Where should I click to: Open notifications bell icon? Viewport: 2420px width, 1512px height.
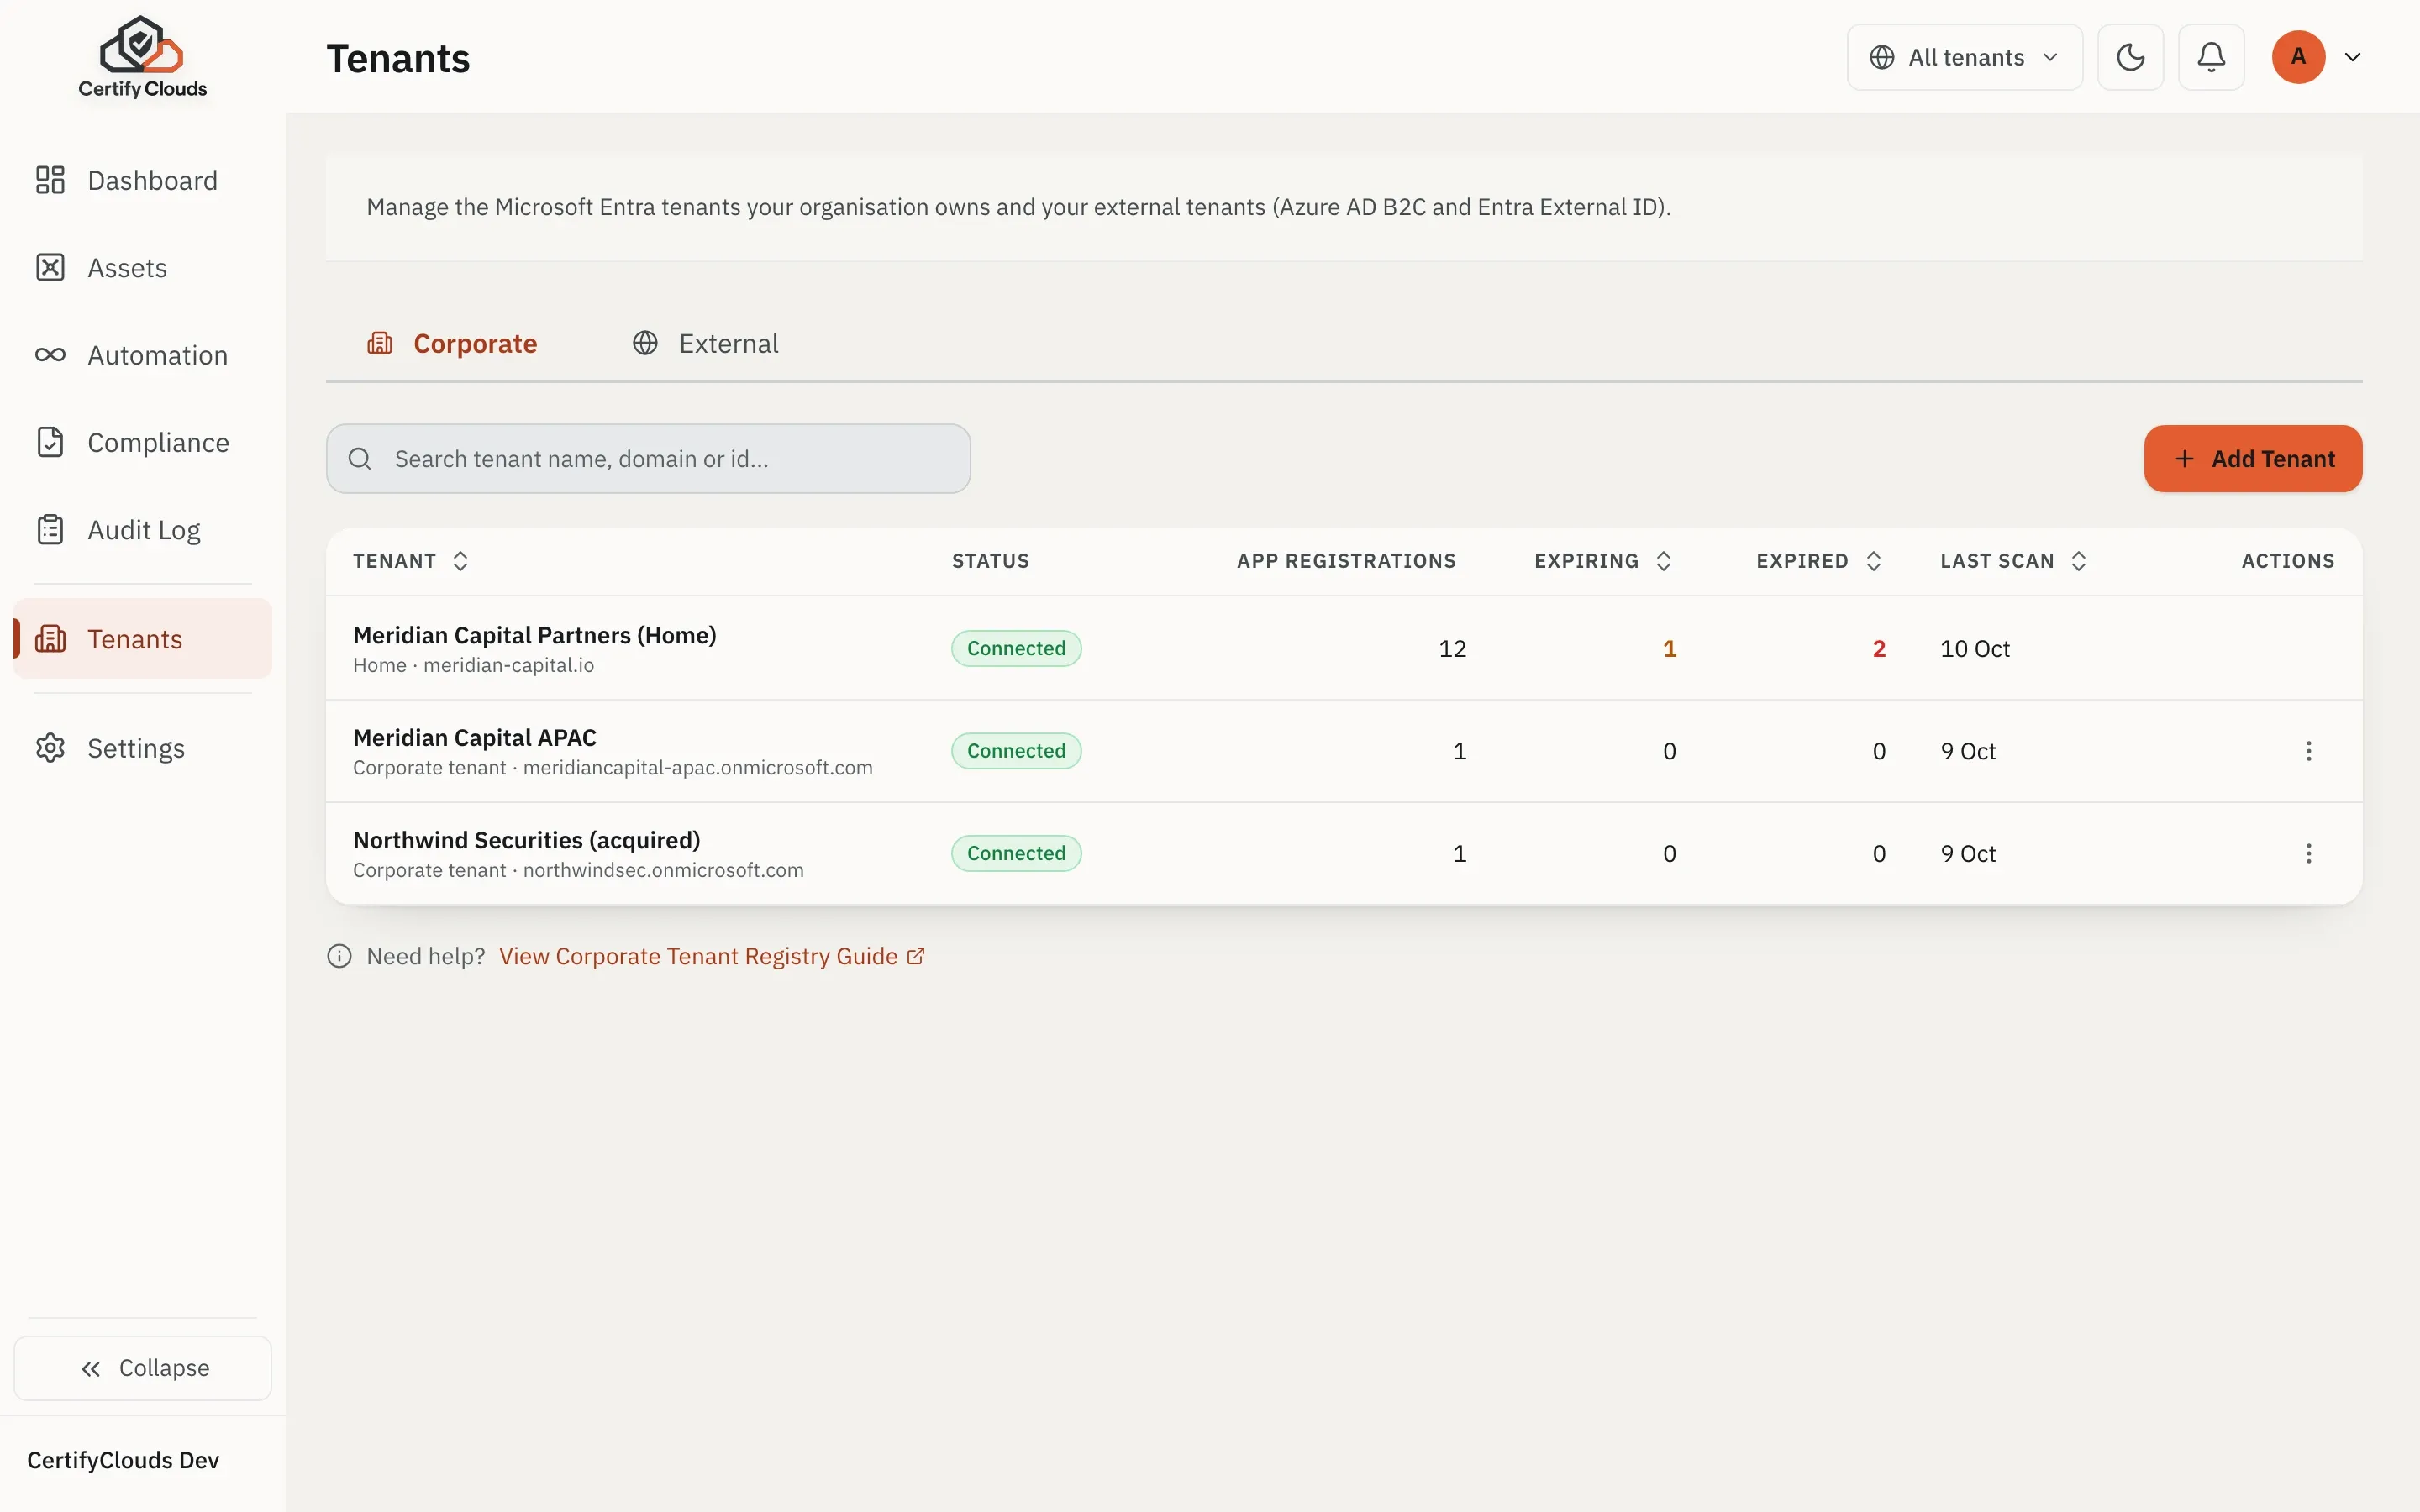(x=2211, y=57)
